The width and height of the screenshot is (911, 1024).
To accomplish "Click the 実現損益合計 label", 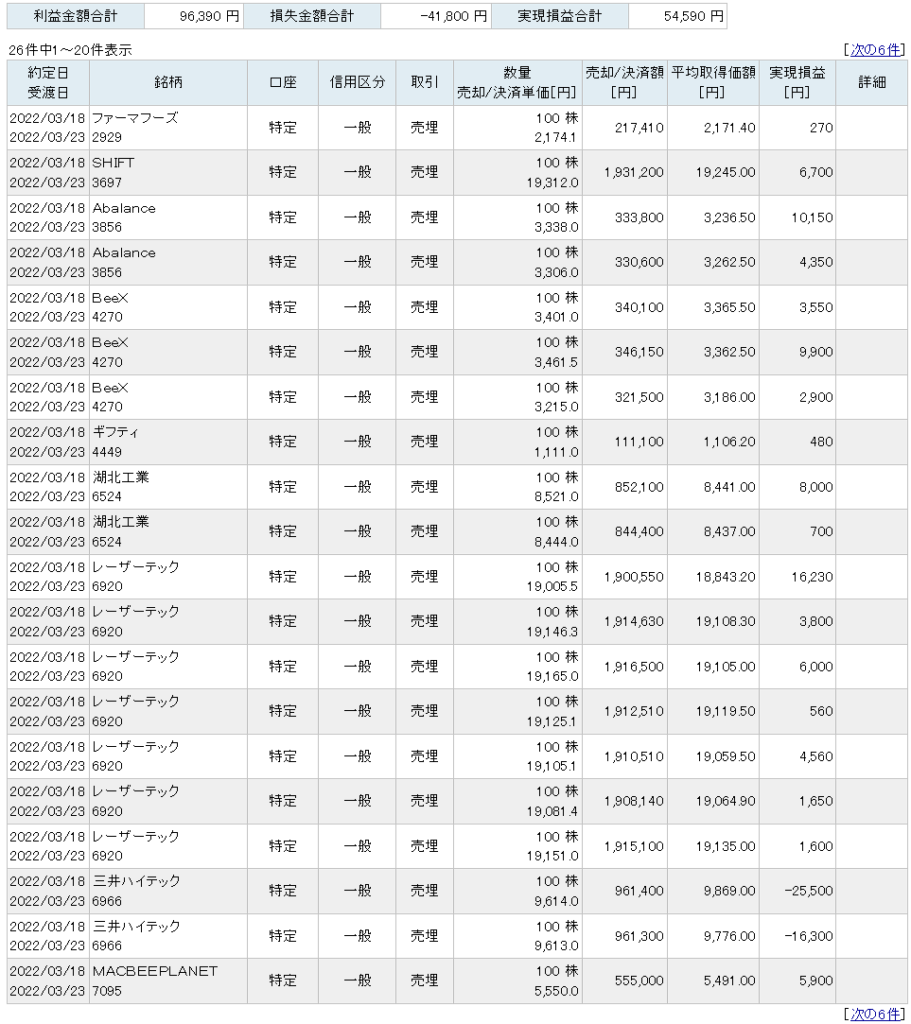I will (560, 16).
